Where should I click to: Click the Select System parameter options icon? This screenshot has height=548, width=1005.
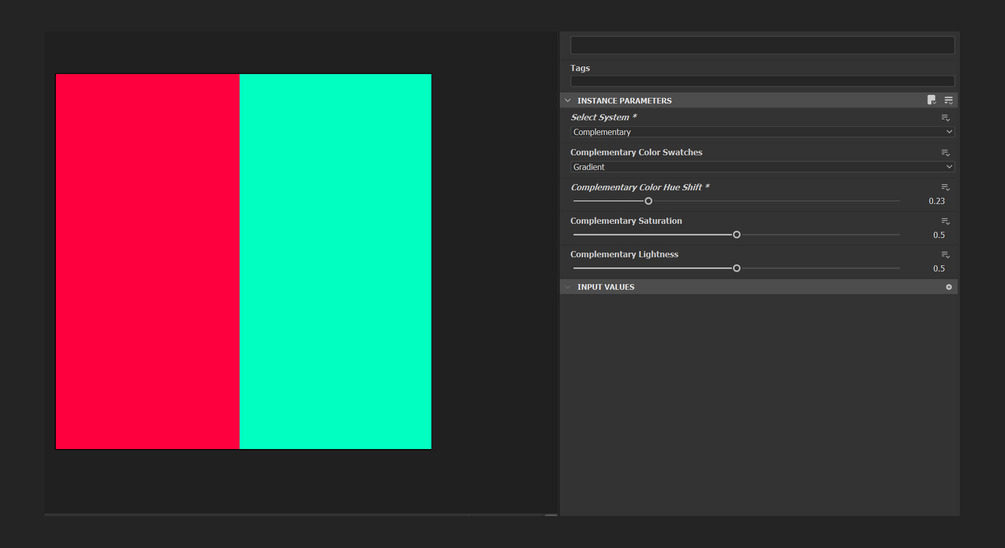(945, 118)
